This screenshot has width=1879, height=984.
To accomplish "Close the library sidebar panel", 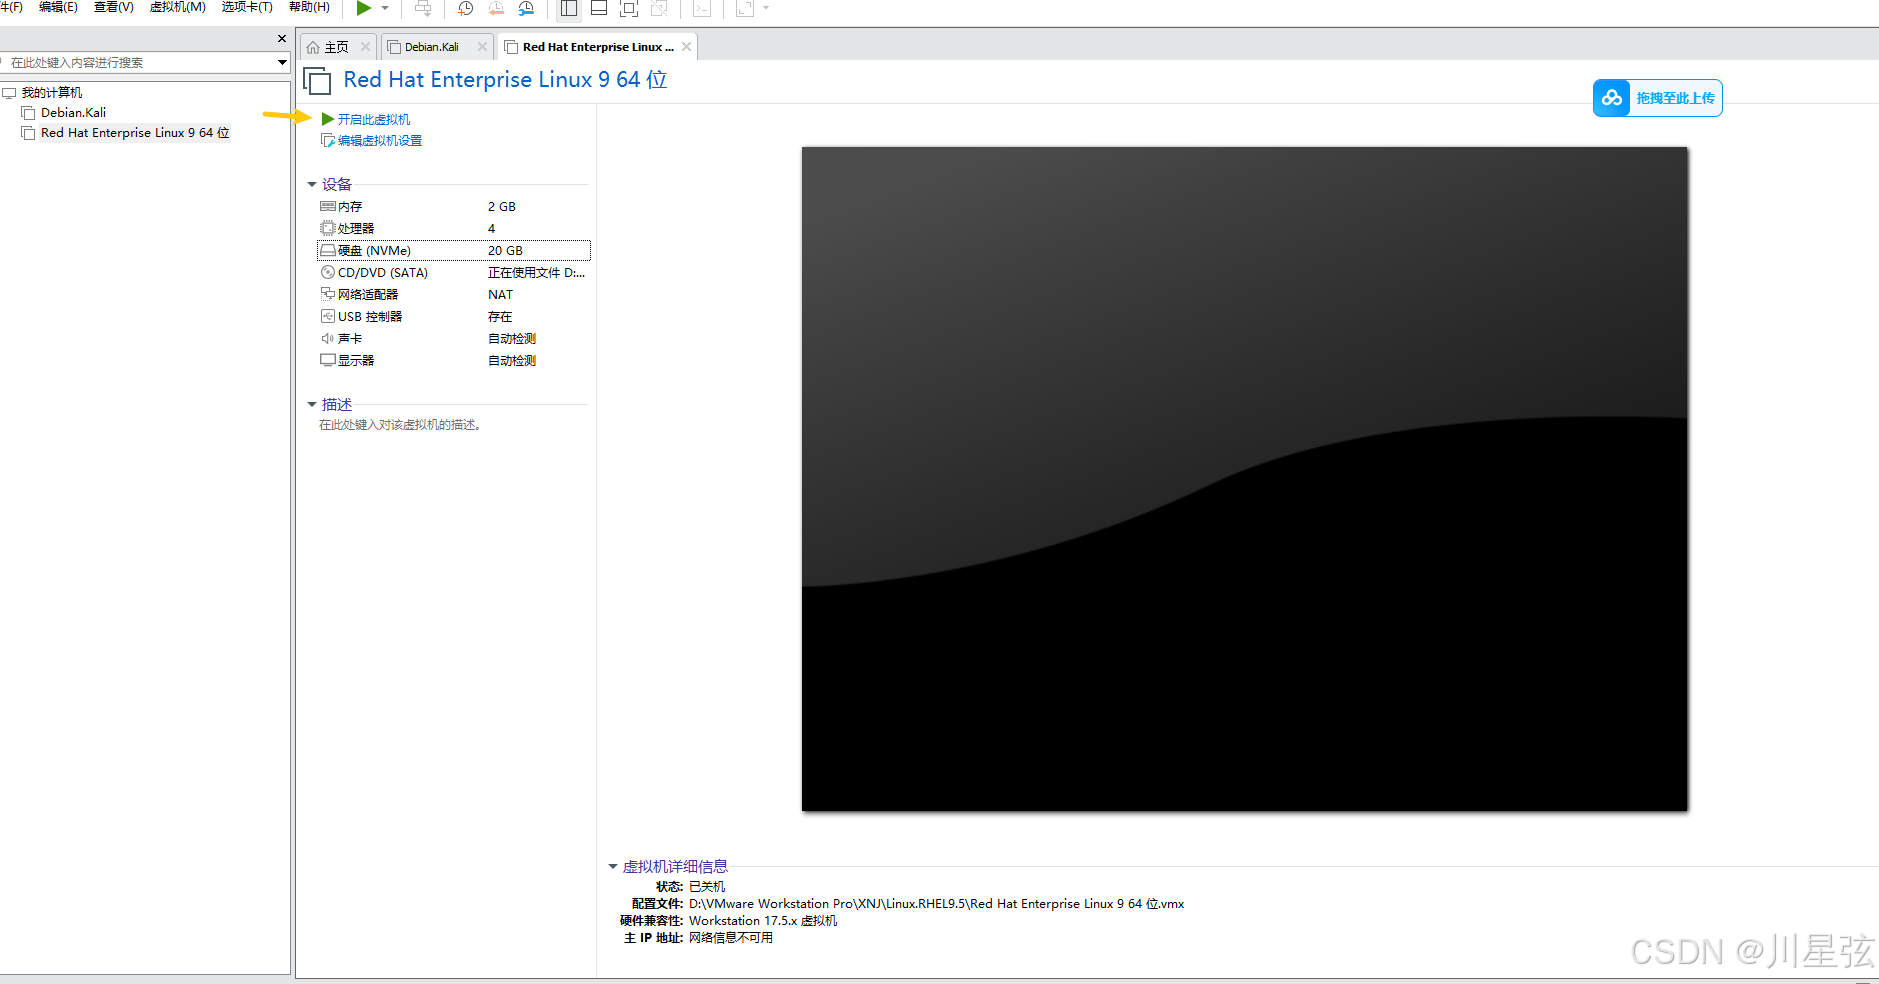I will point(282,38).
